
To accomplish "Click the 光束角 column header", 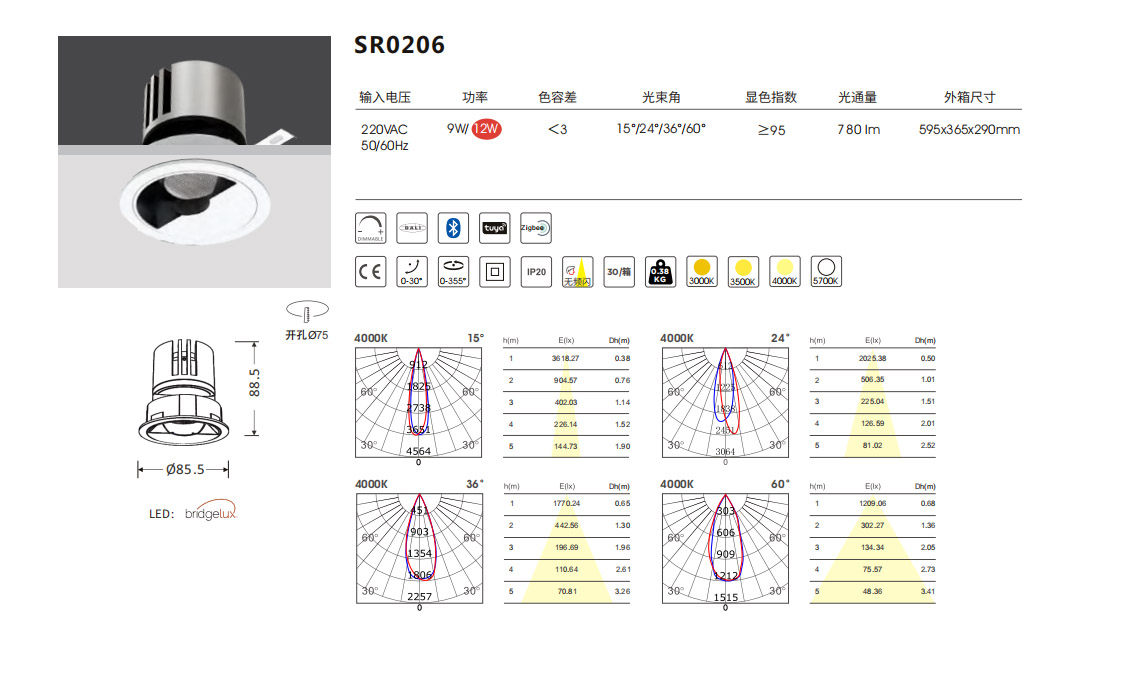I will coord(661,97).
